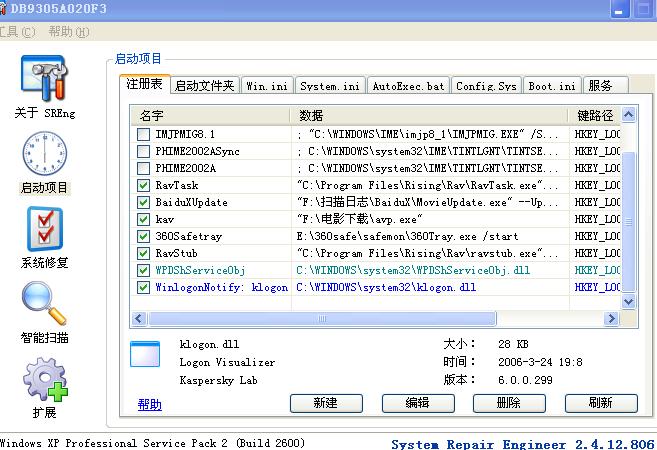The width and height of the screenshot is (657, 450).
Task: Open the Boot.ini tab
Action: point(552,85)
